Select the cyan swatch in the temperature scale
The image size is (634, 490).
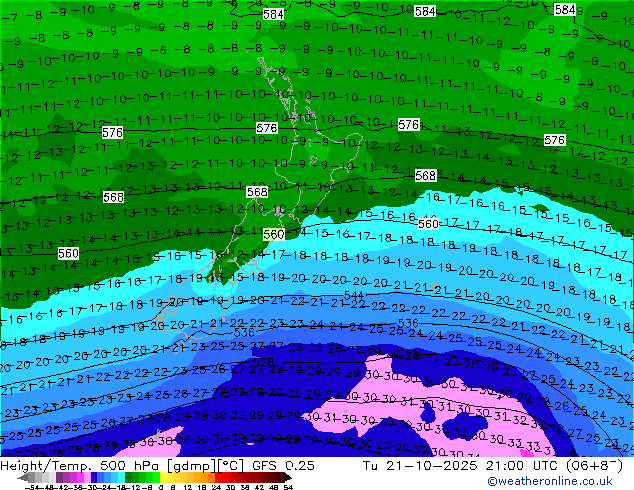(121, 478)
